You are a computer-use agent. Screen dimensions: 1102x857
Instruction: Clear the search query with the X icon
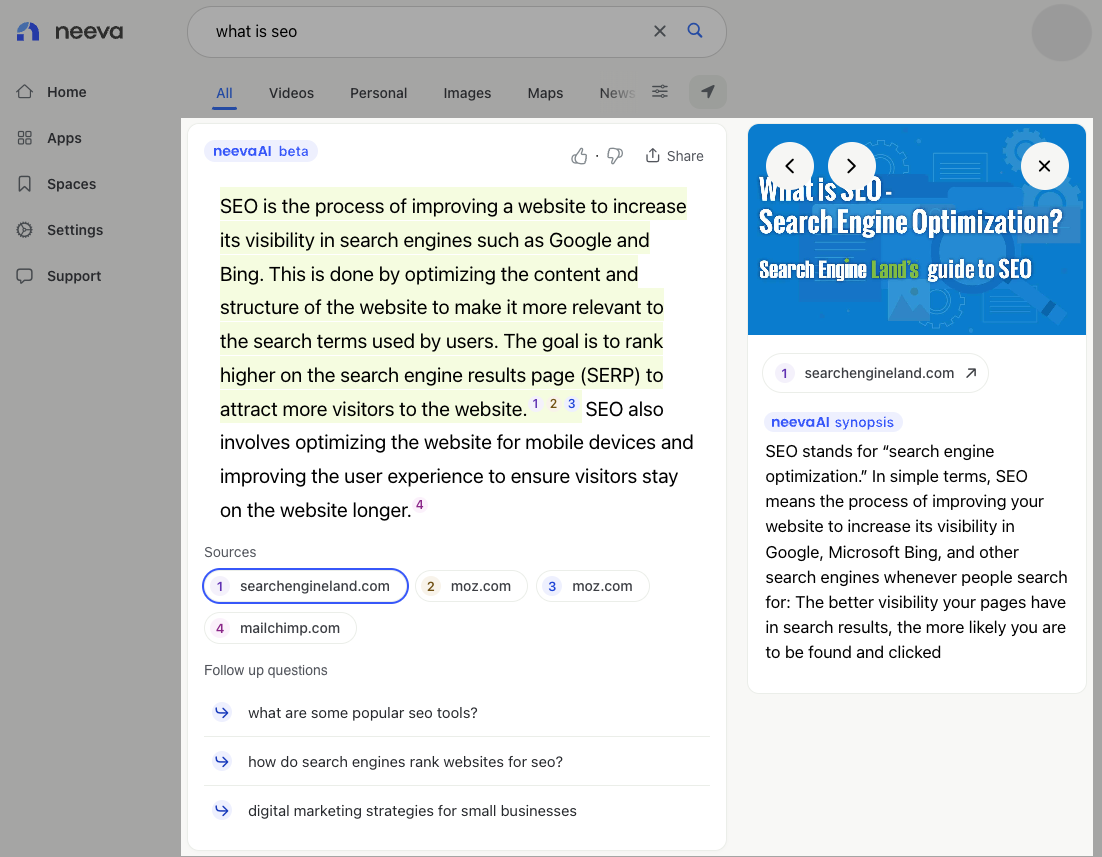click(x=659, y=31)
